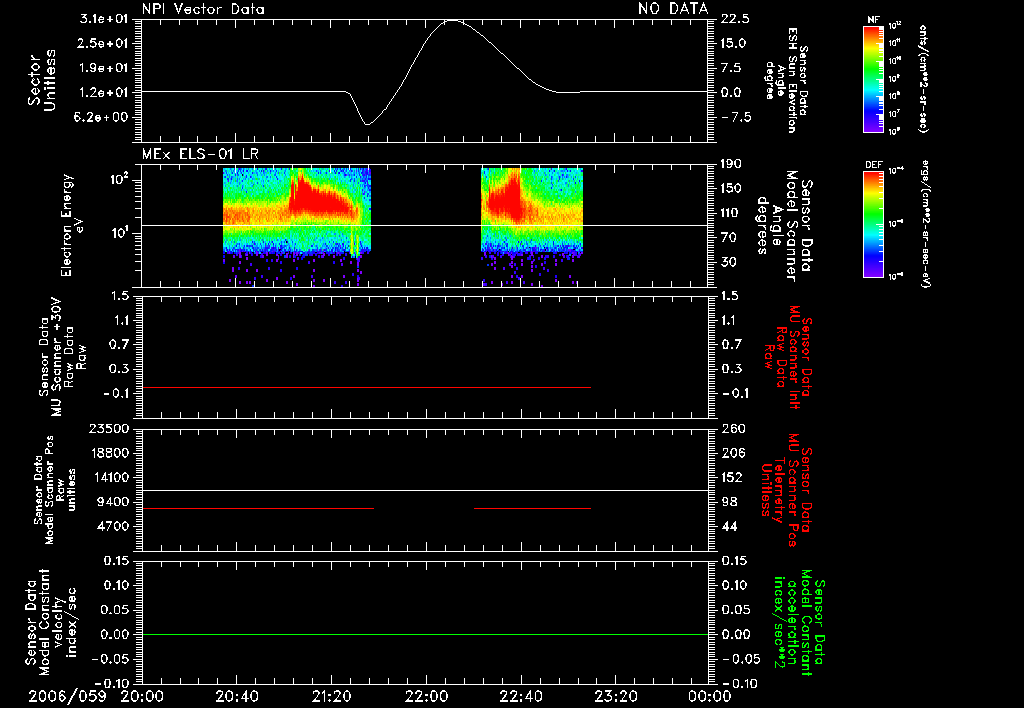Click the '98' telemetry tick value
1024x708 pixels.
(729, 502)
